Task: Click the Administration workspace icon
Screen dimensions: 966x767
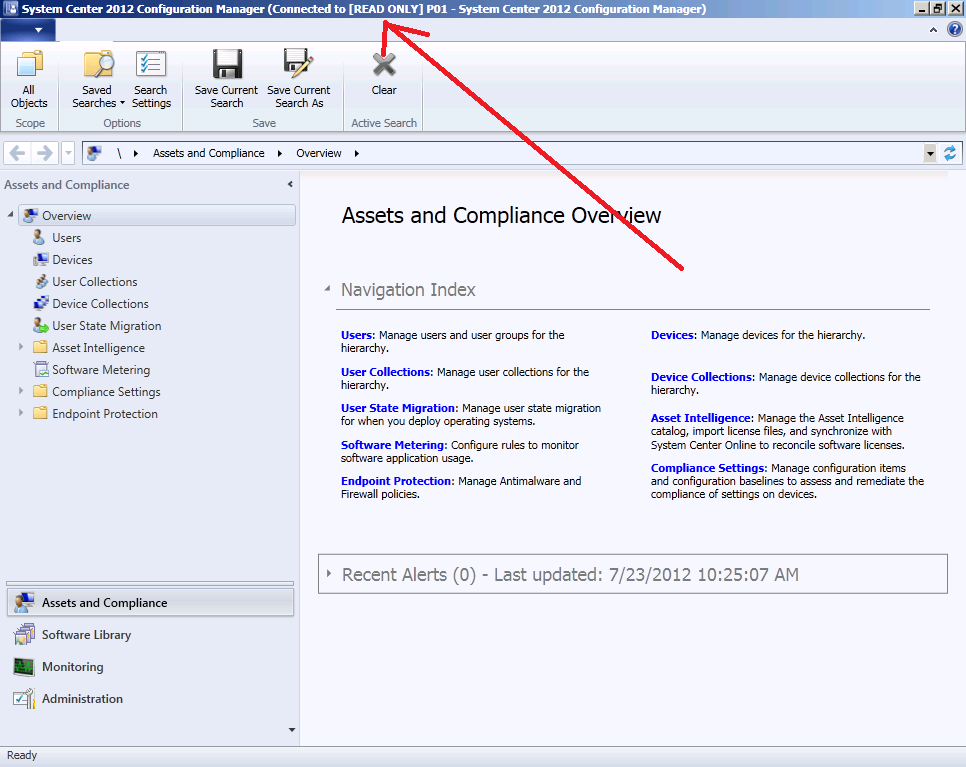Action: click(x=24, y=699)
